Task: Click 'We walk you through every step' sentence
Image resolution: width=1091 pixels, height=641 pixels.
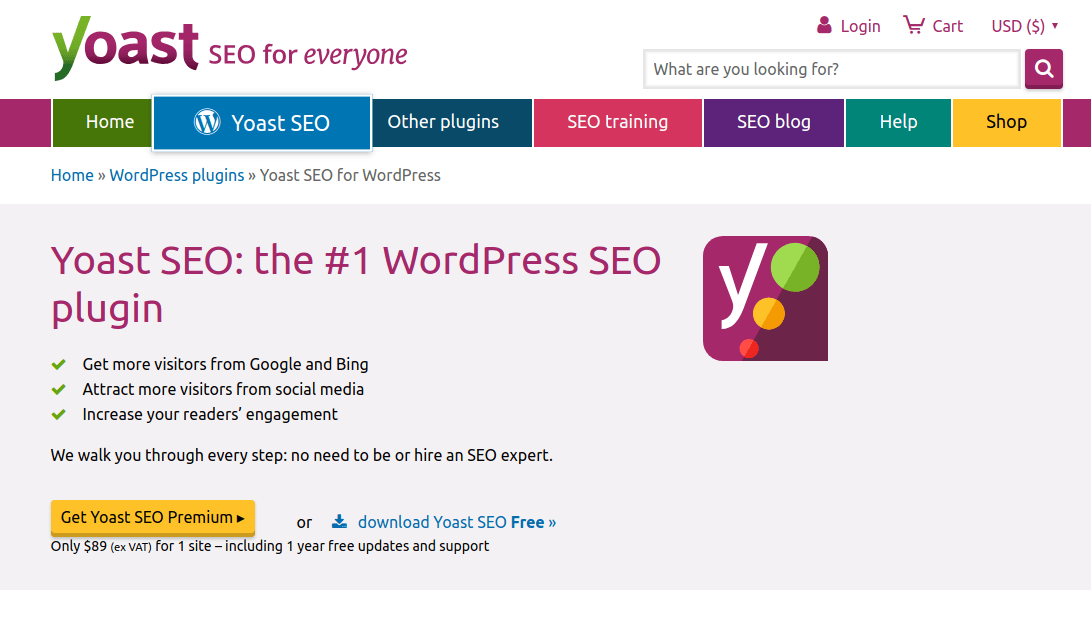Action: click(x=302, y=455)
